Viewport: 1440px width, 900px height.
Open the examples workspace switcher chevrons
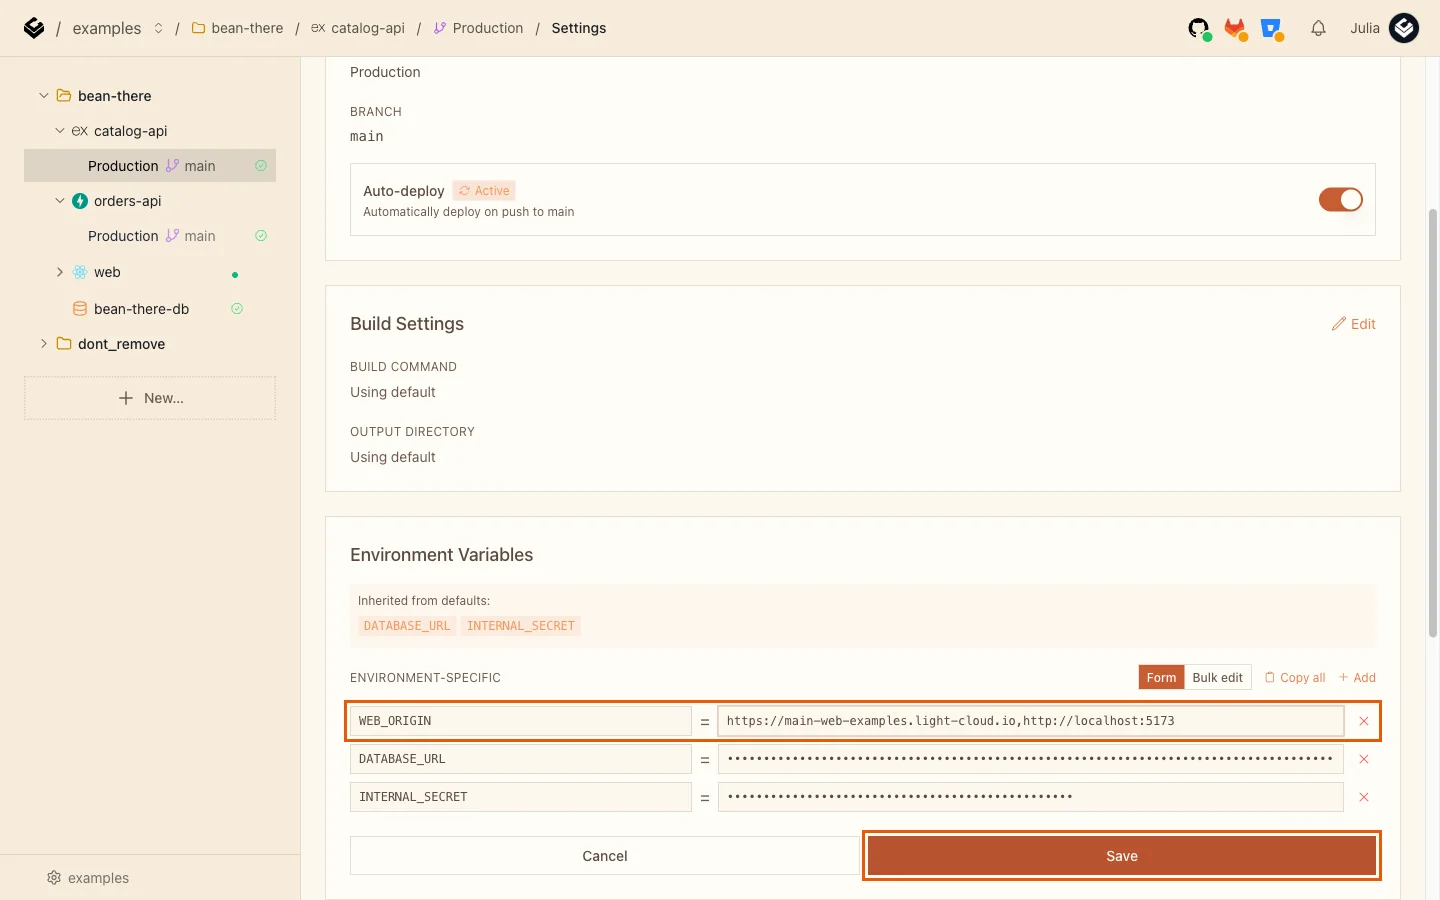tap(158, 28)
